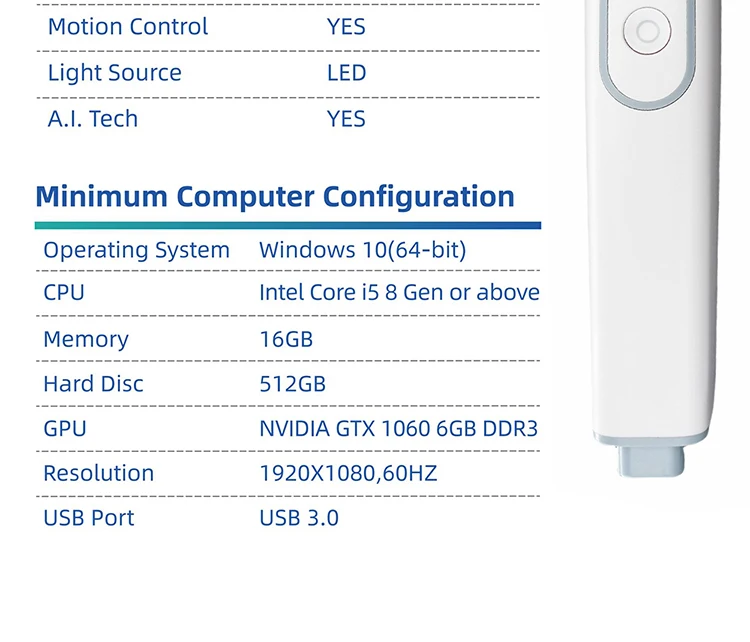The image size is (750, 642).
Task: Click the Hard Disc label
Action: click(x=93, y=384)
